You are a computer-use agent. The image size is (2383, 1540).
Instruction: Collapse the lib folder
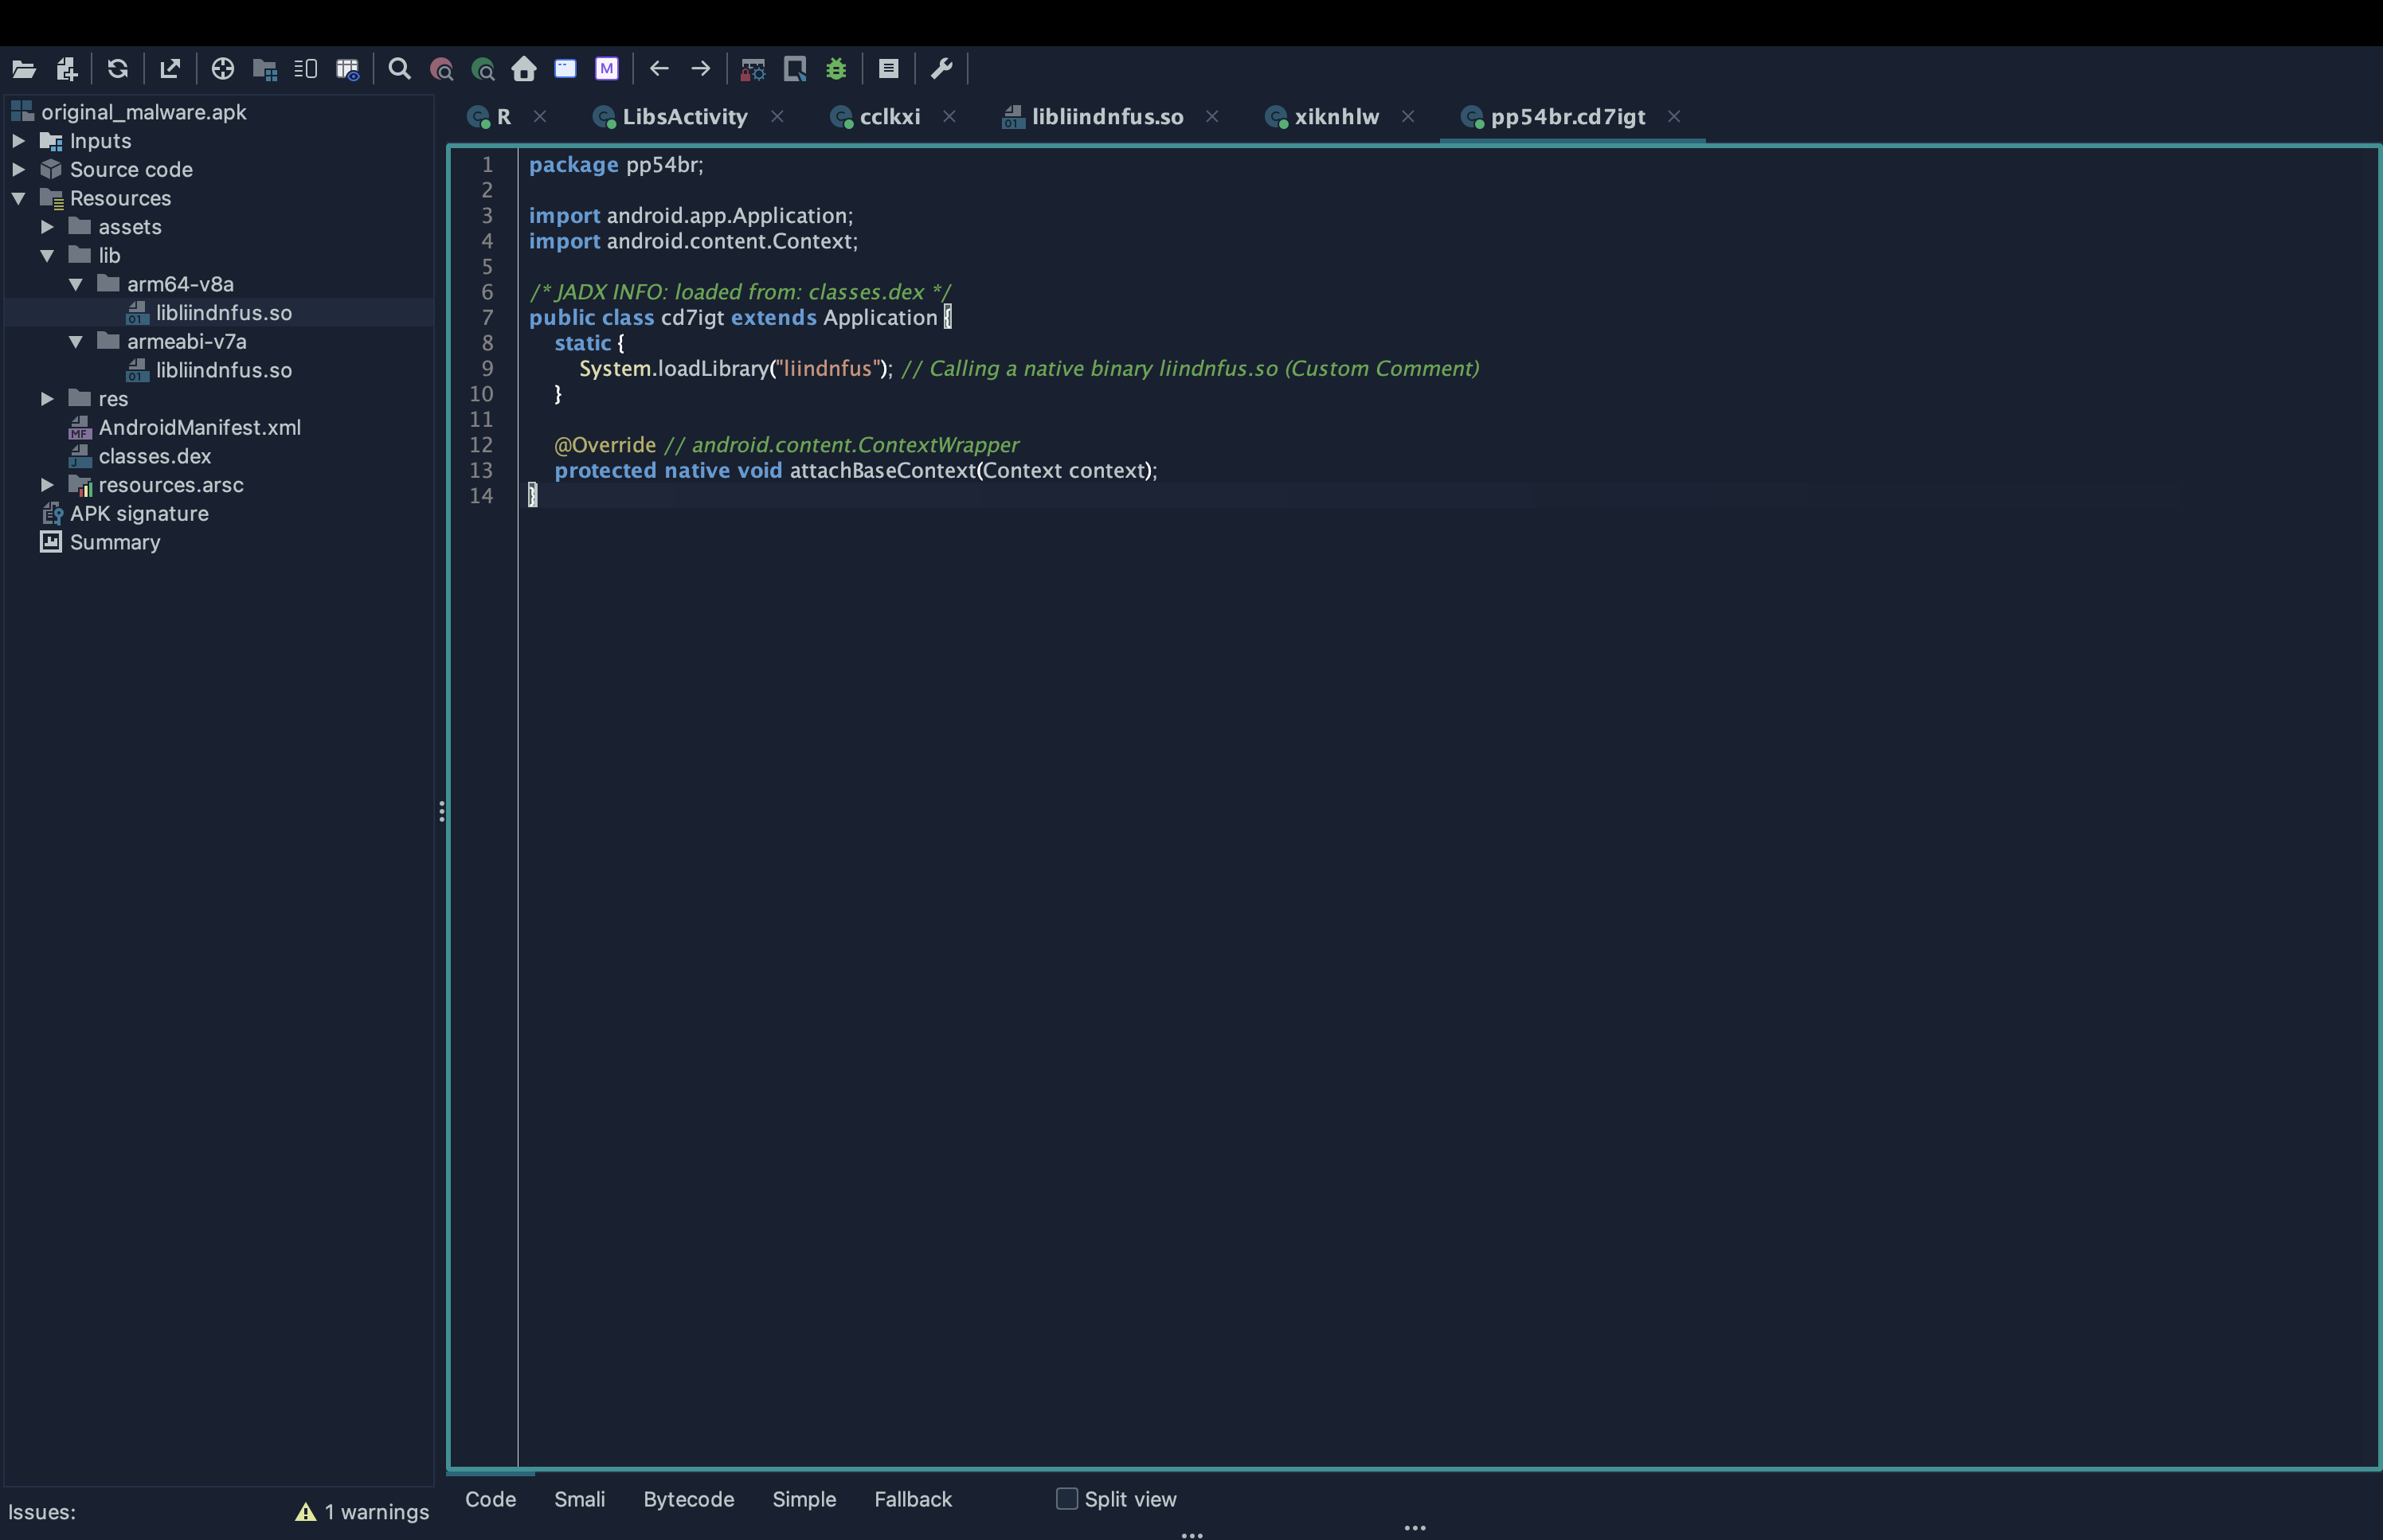click(x=47, y=256)
